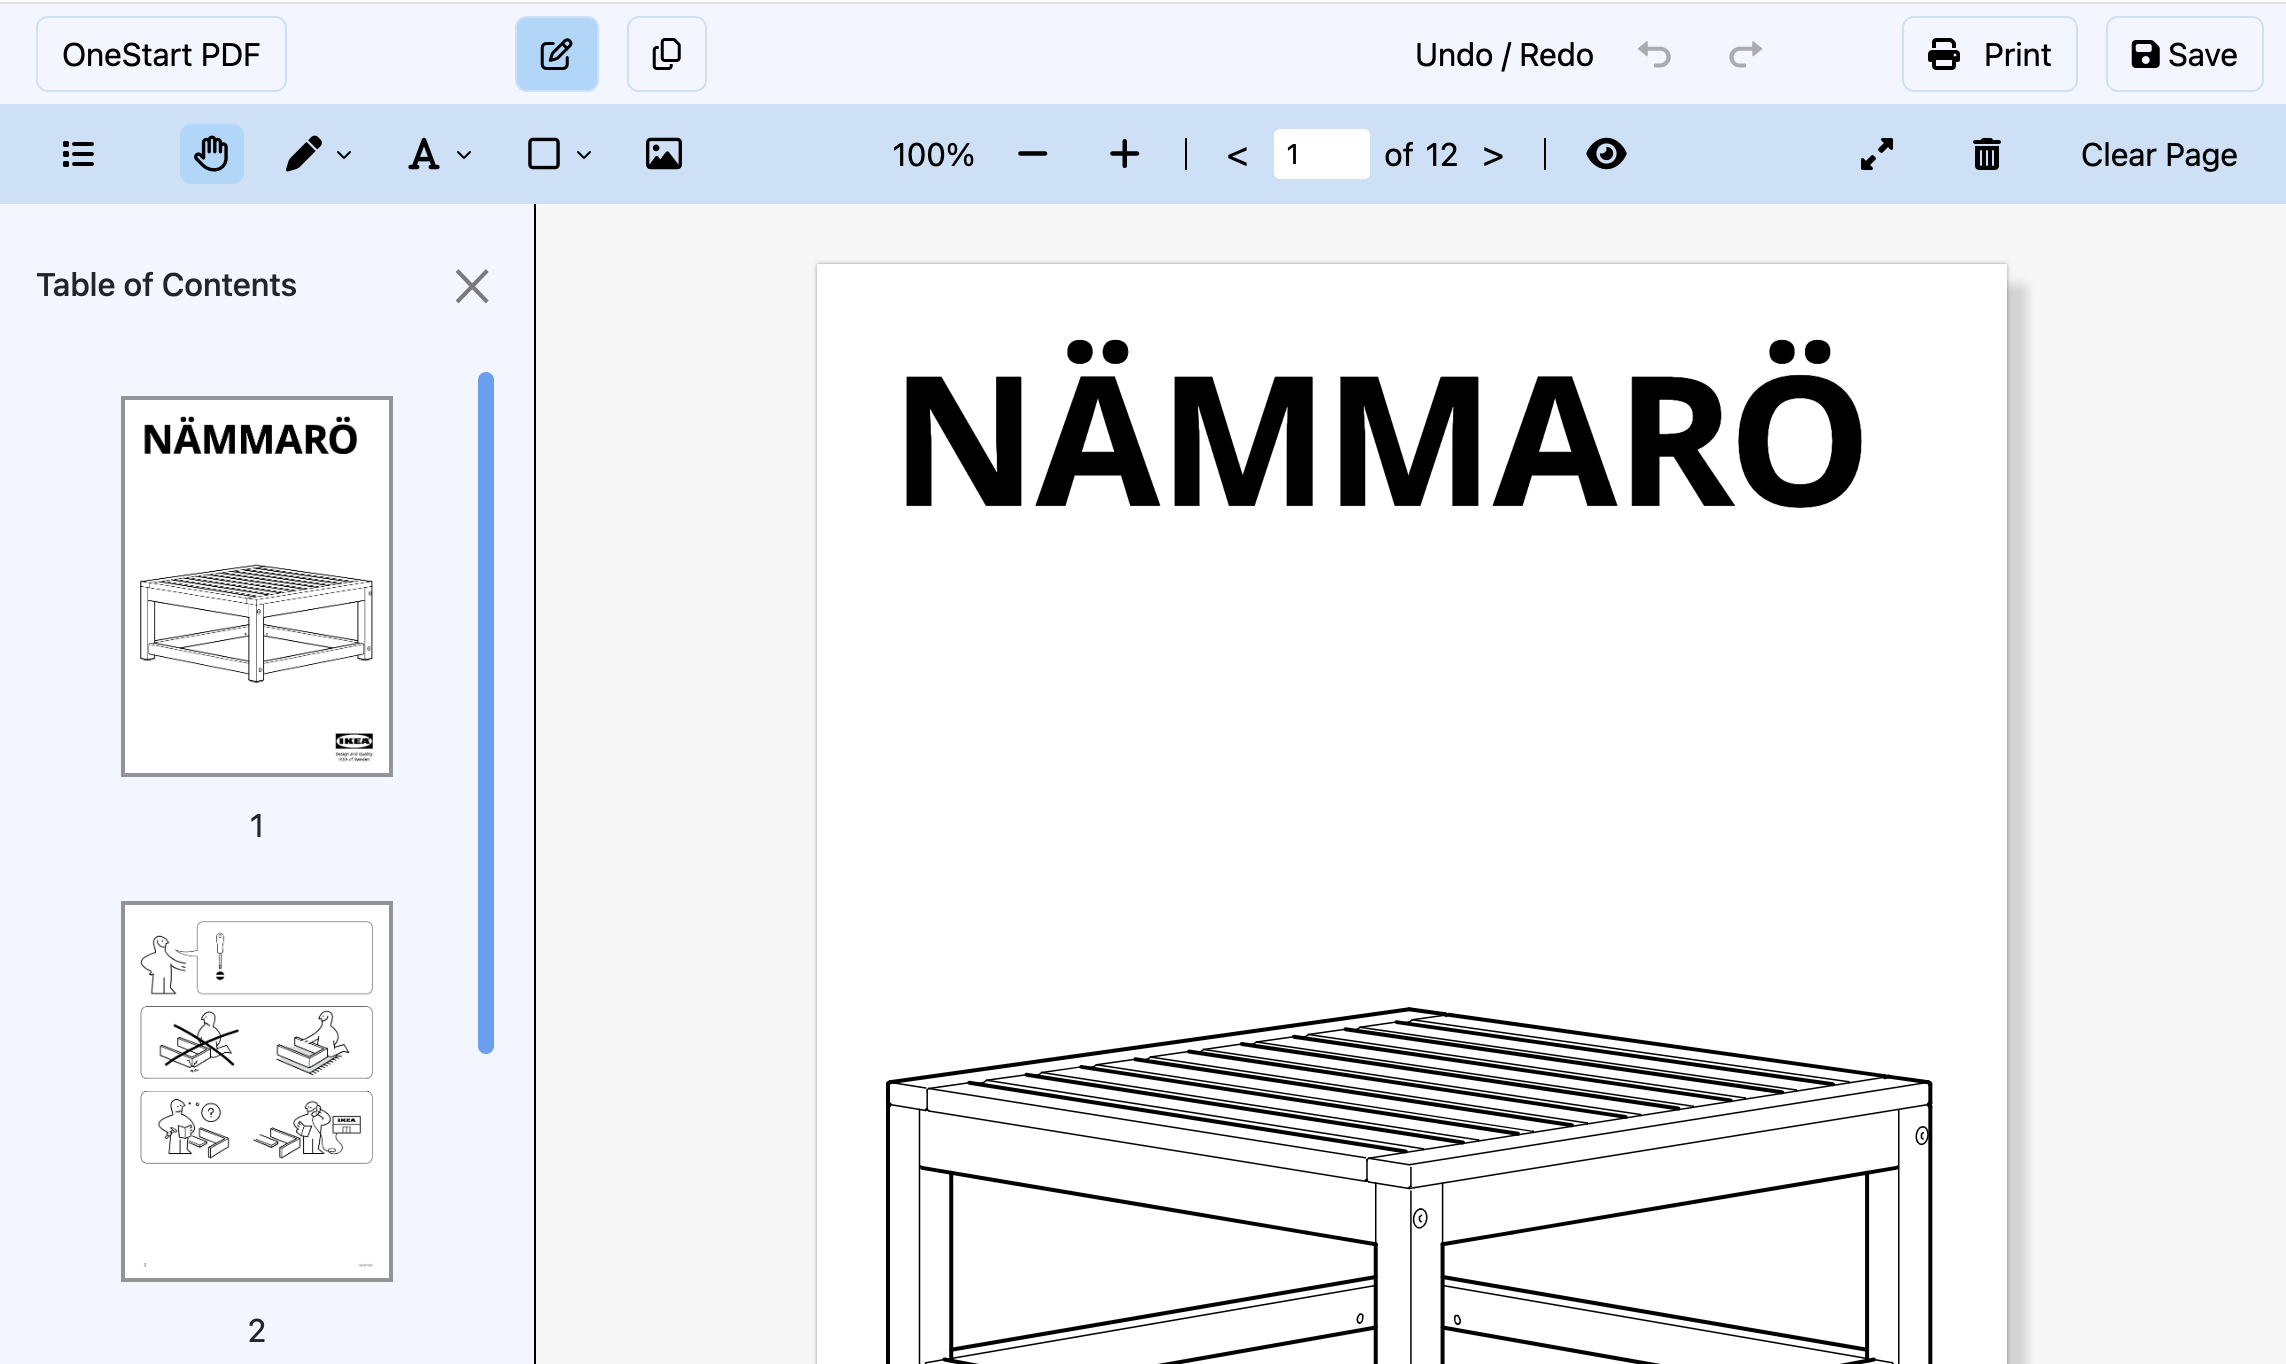Toggle the table of contents list icon
2286x1364 pixels.
(x=78, y=154)
